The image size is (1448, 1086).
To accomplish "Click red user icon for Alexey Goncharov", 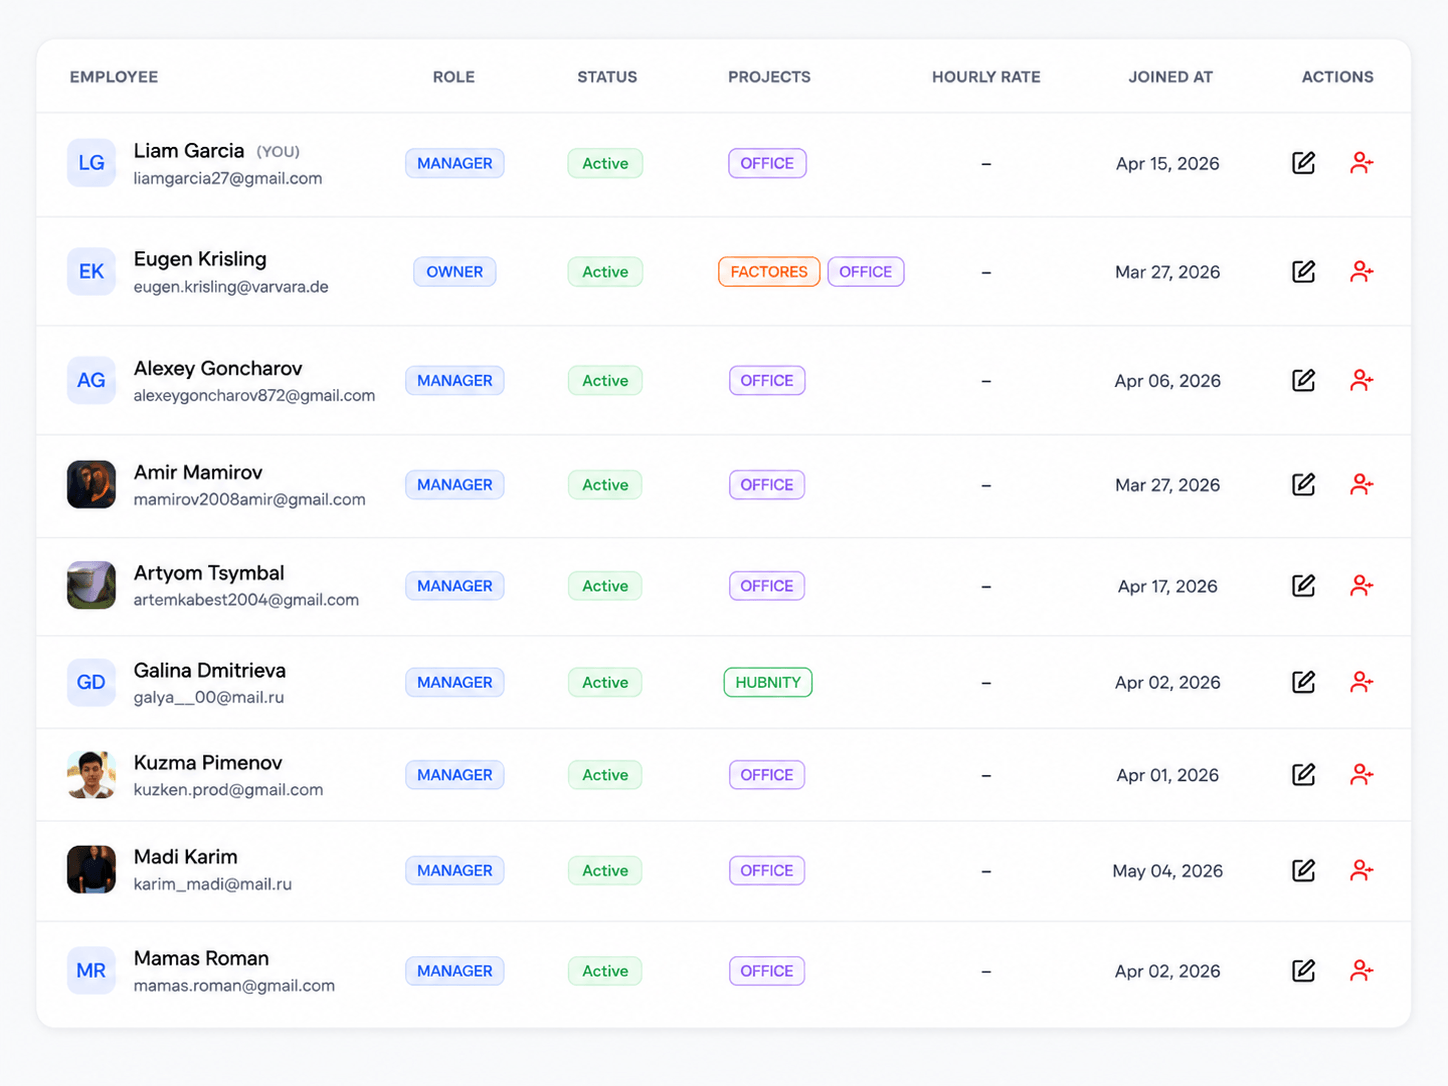I will click(1361, 380).
